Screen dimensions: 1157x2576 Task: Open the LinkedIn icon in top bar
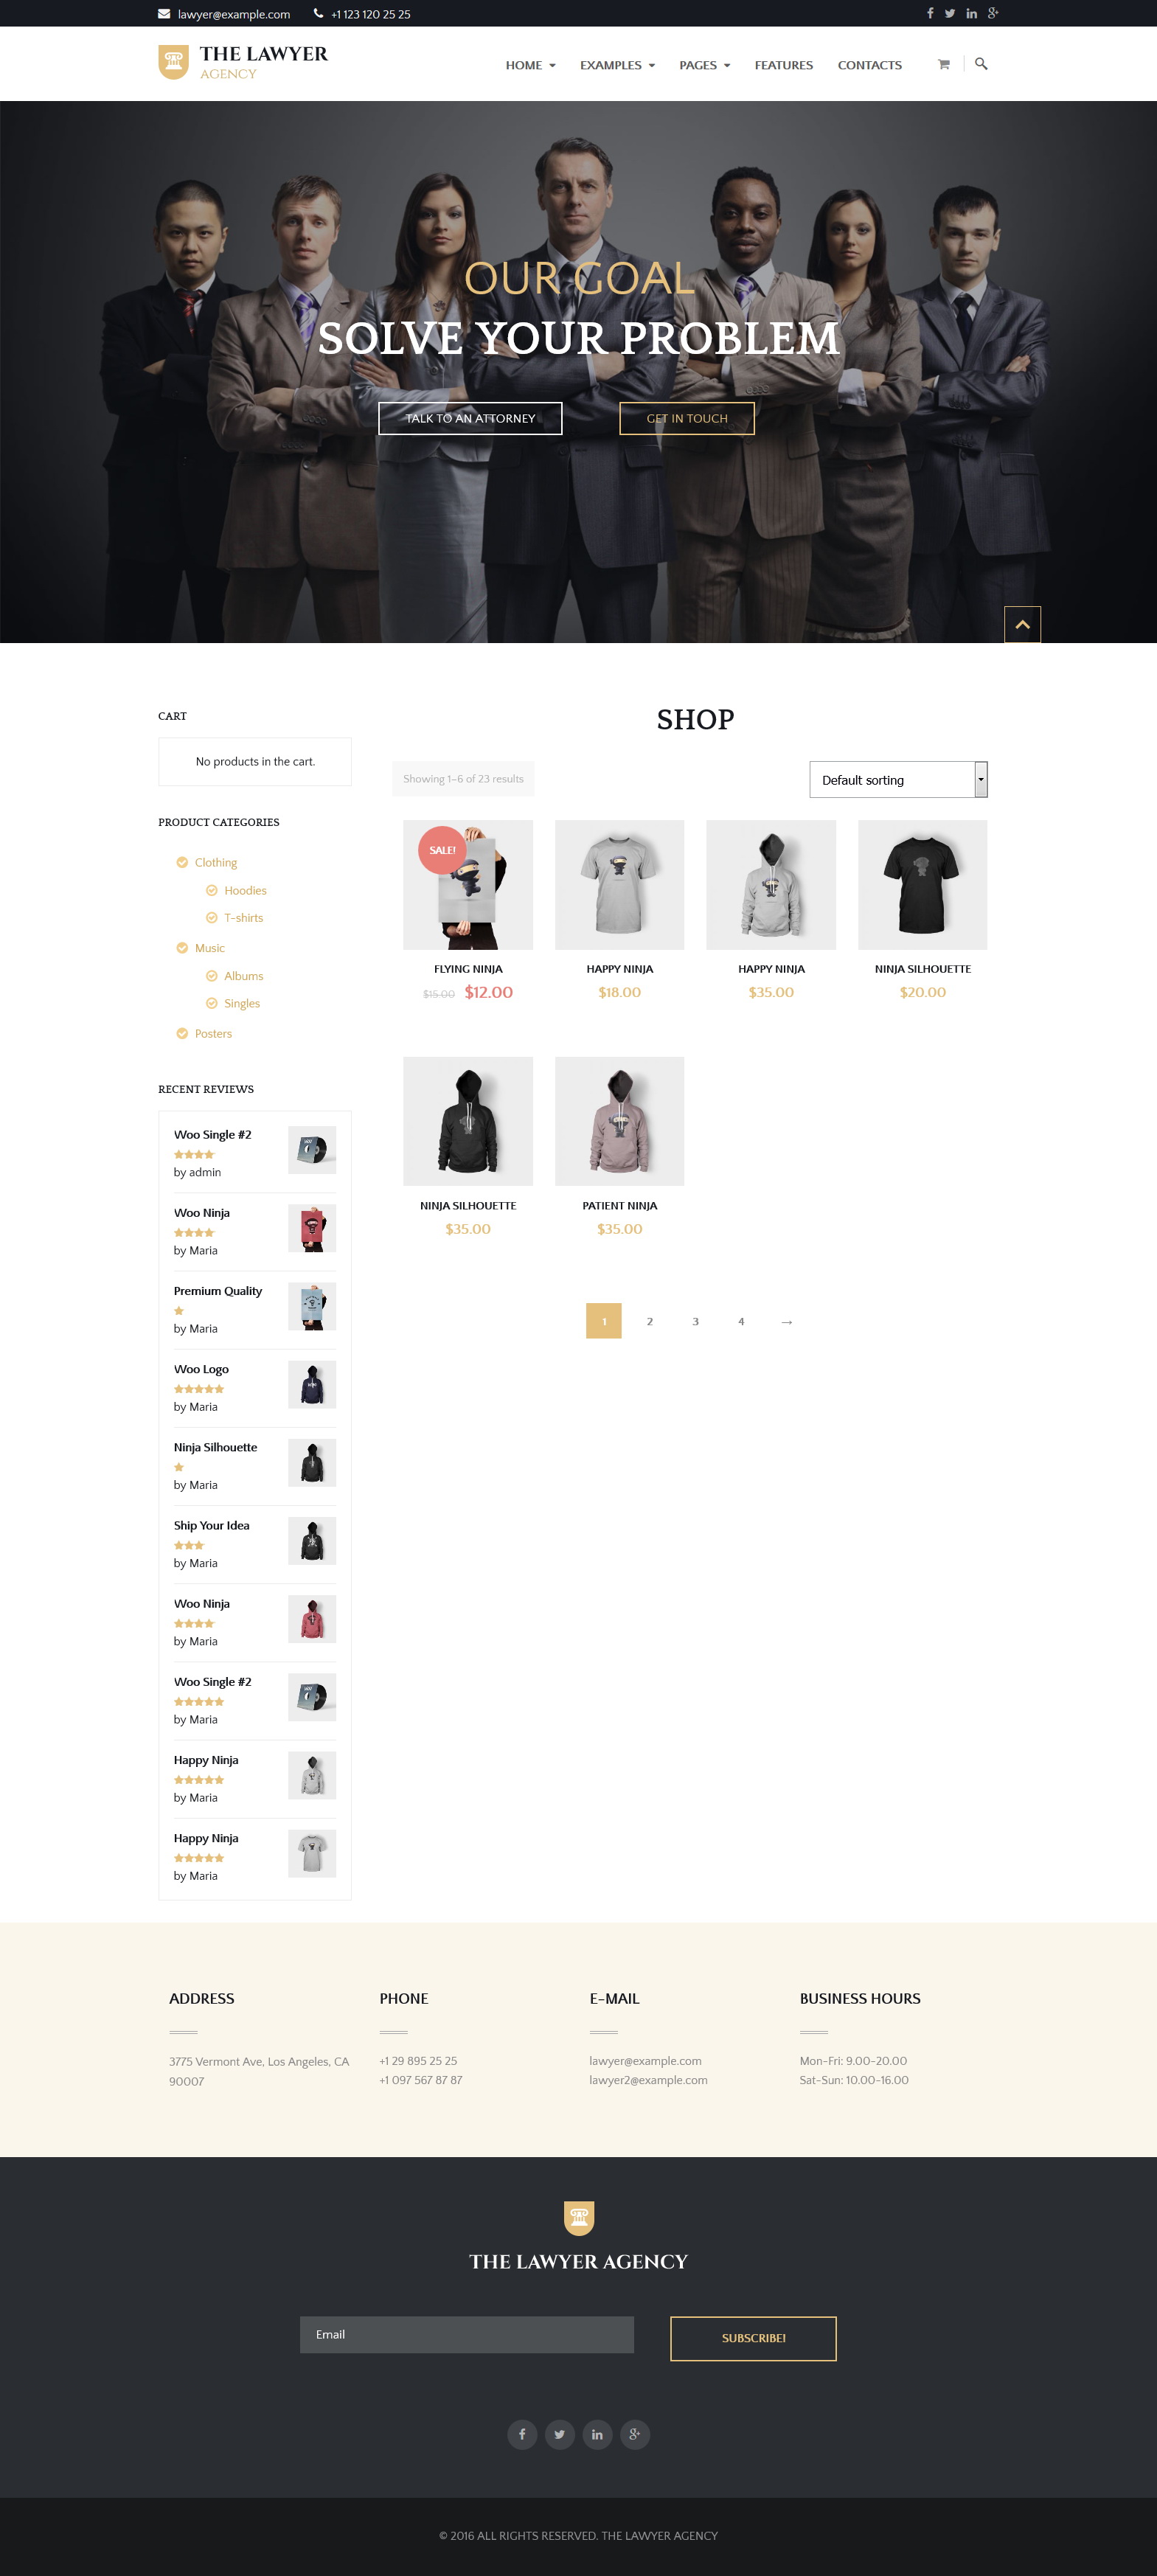971,13
